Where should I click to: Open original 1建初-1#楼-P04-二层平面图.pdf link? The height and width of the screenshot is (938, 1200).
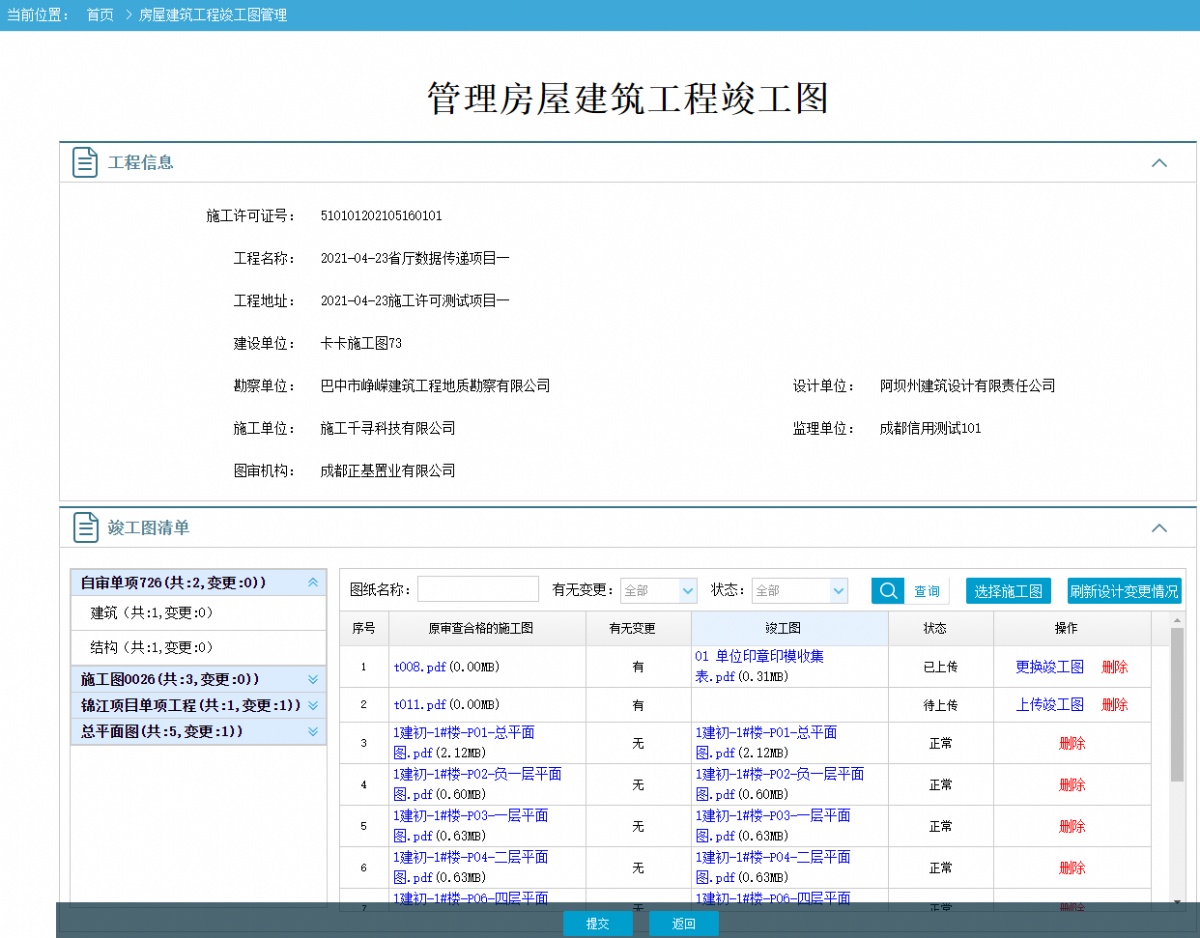[470, 867]
